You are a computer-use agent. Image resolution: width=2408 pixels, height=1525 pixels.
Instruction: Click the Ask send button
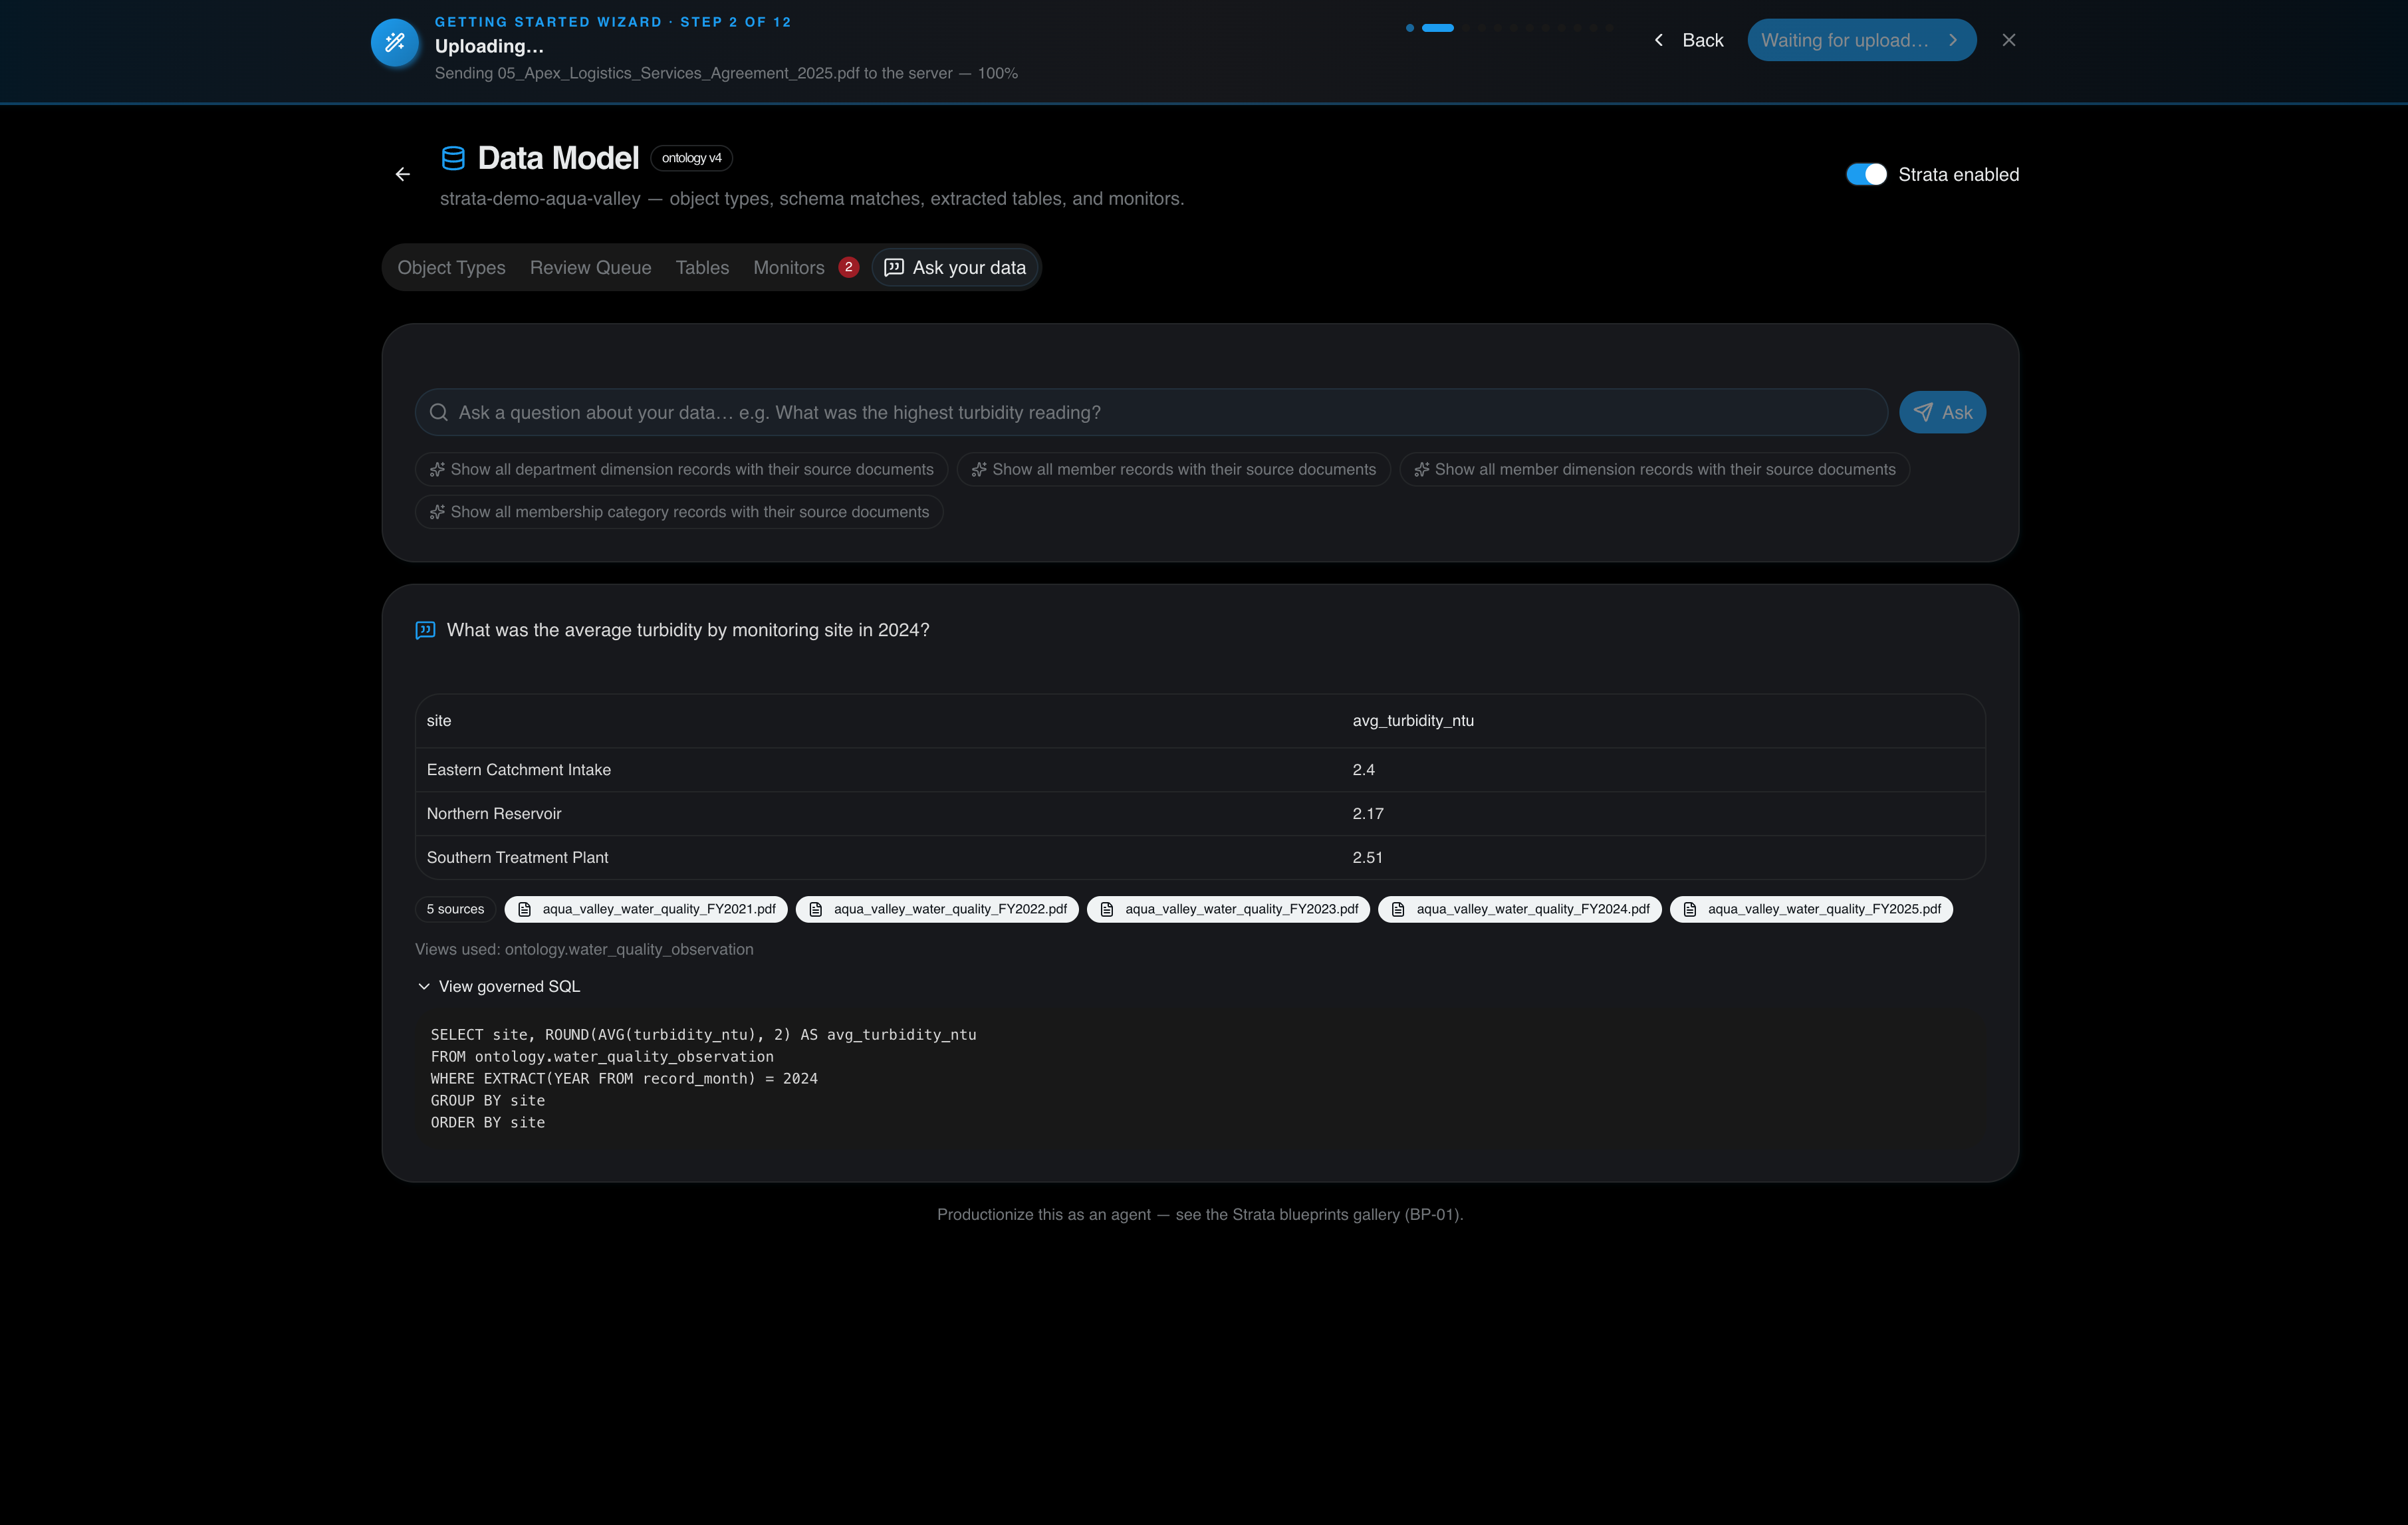click(1942, 412)
